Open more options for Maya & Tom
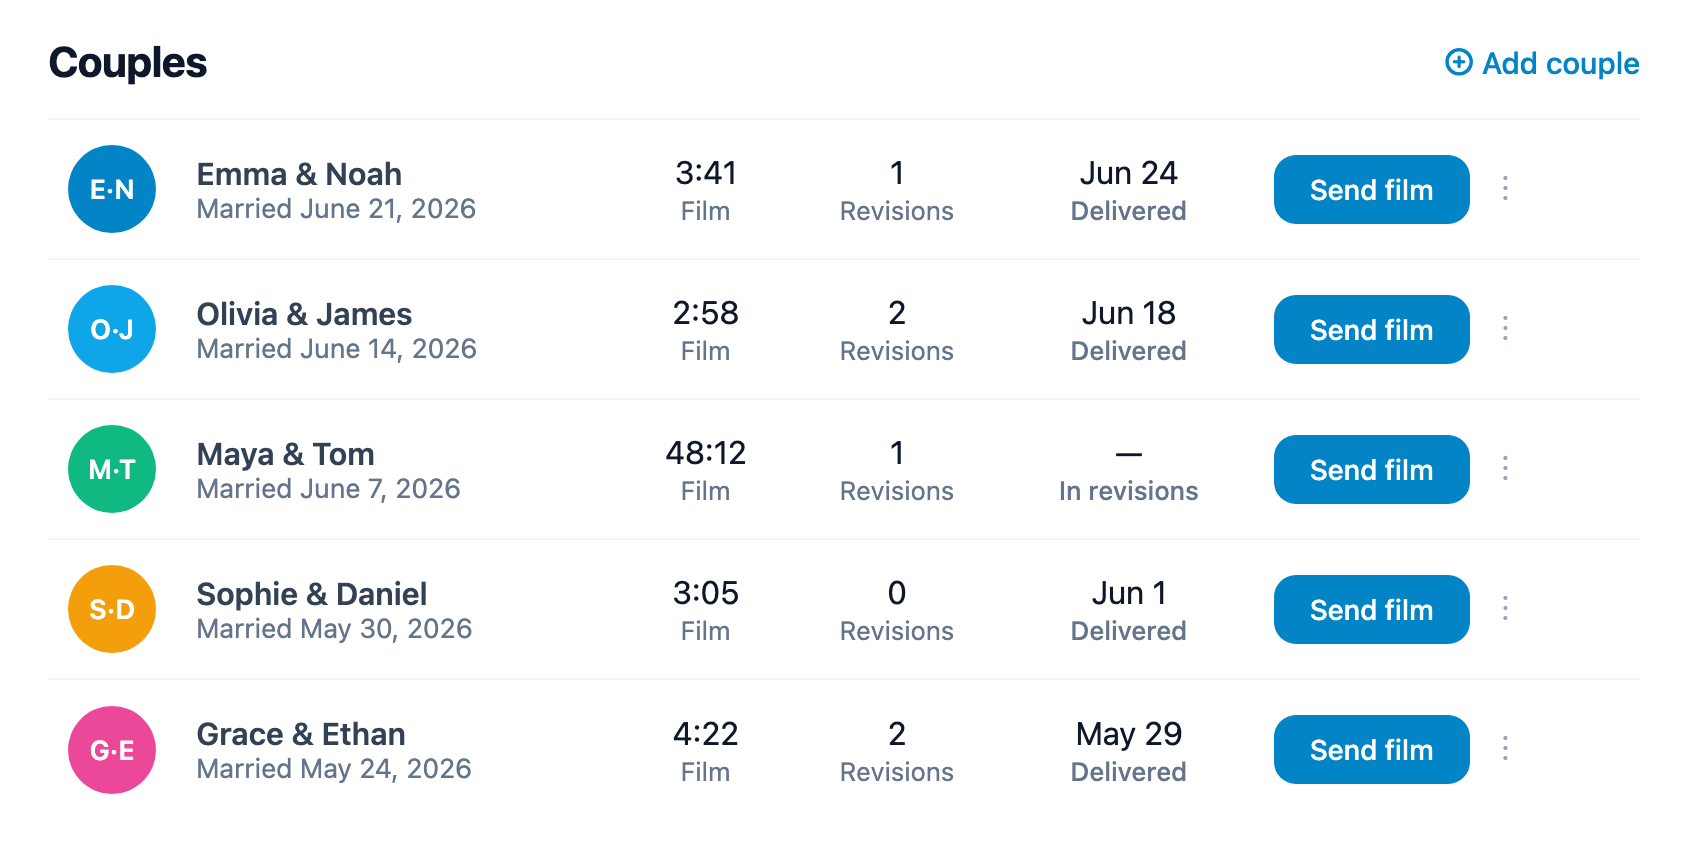1688x856 pixels. (1505, 469)
